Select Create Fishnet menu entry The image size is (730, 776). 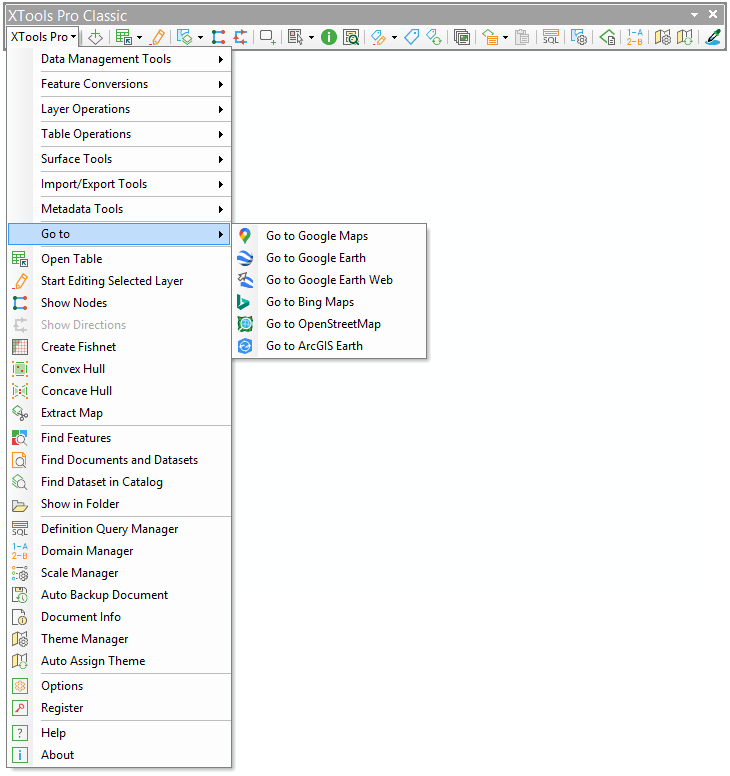point(119,347)
